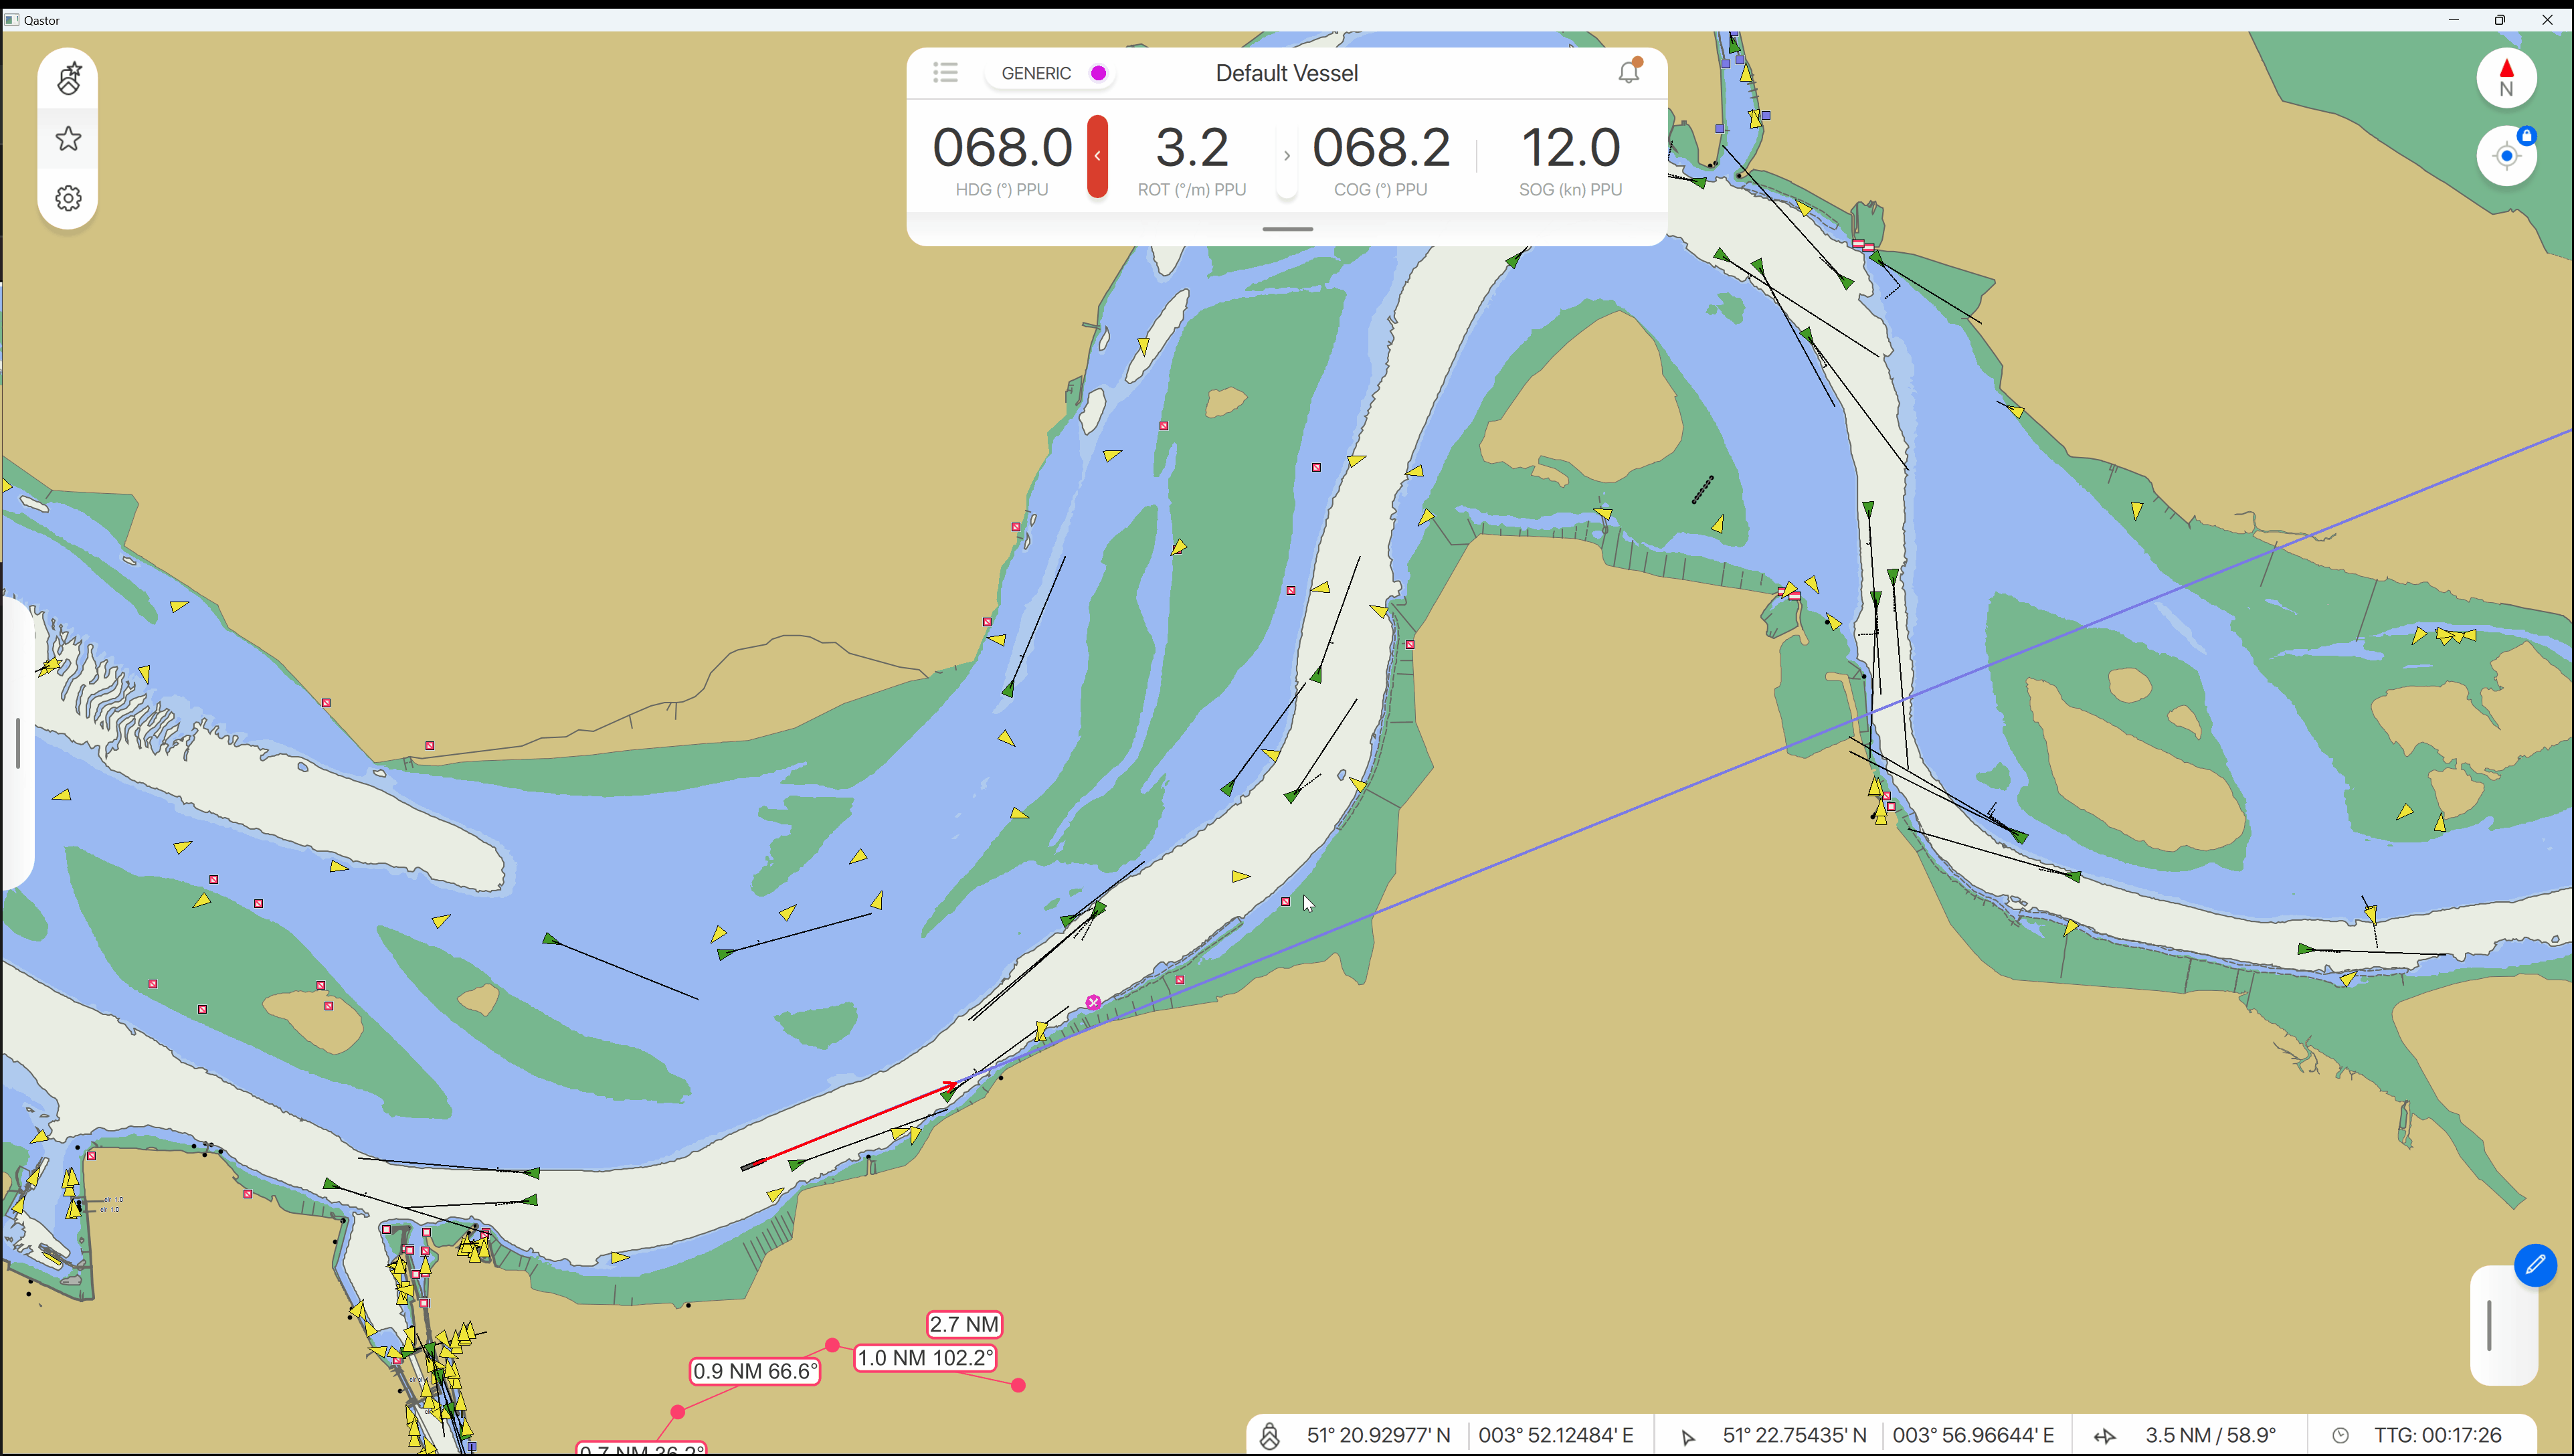Click the 12.0 SOG readout

pos(1570,148)
